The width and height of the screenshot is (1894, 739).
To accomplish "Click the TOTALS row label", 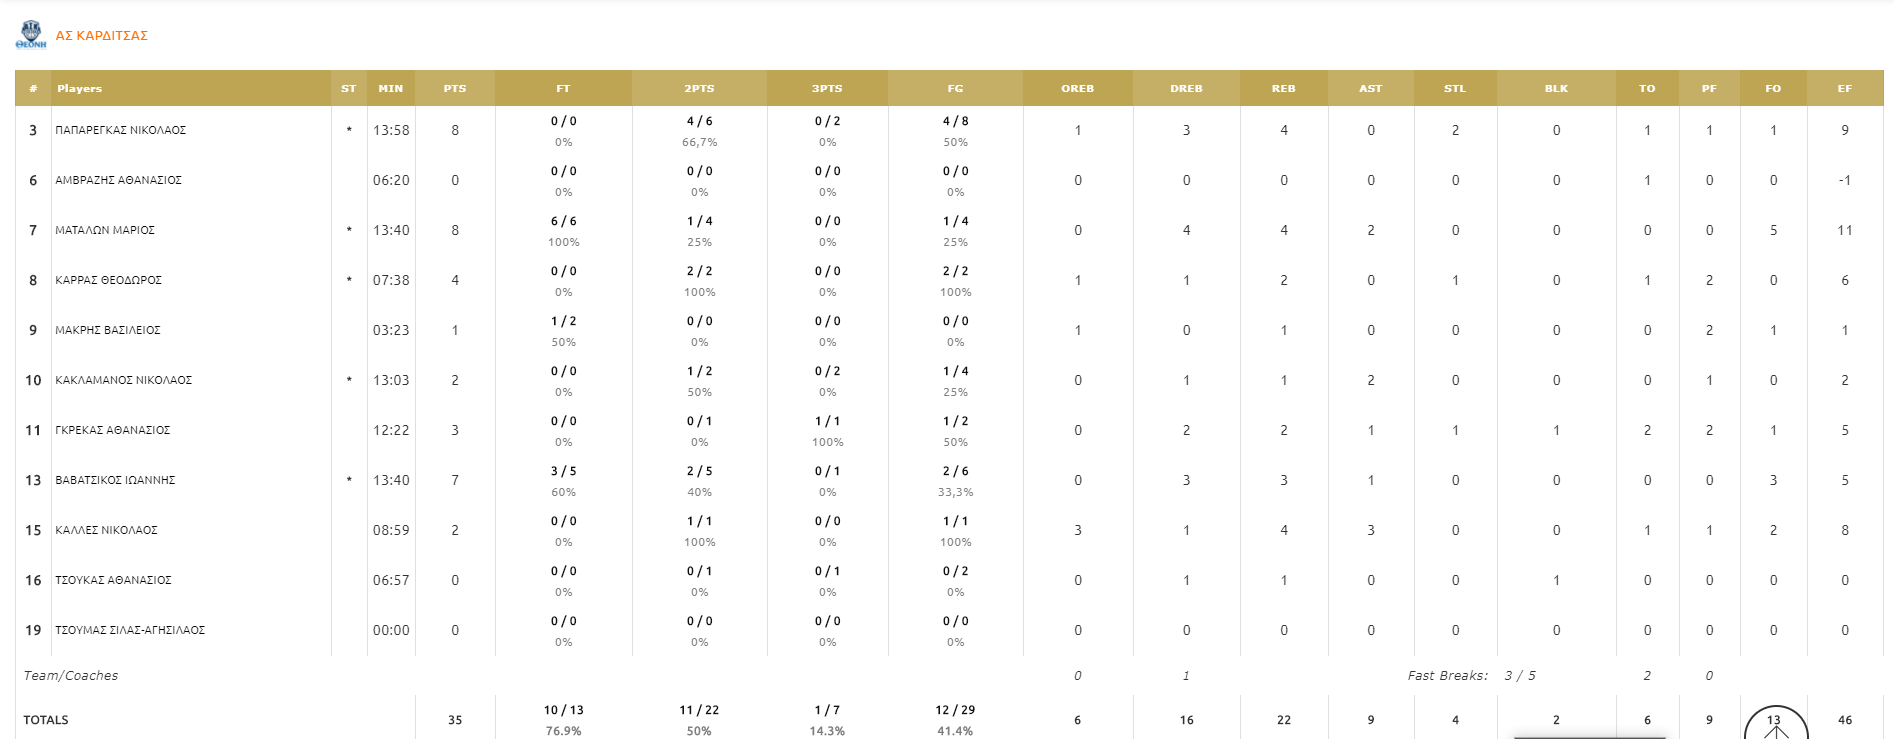I will 46,720.
